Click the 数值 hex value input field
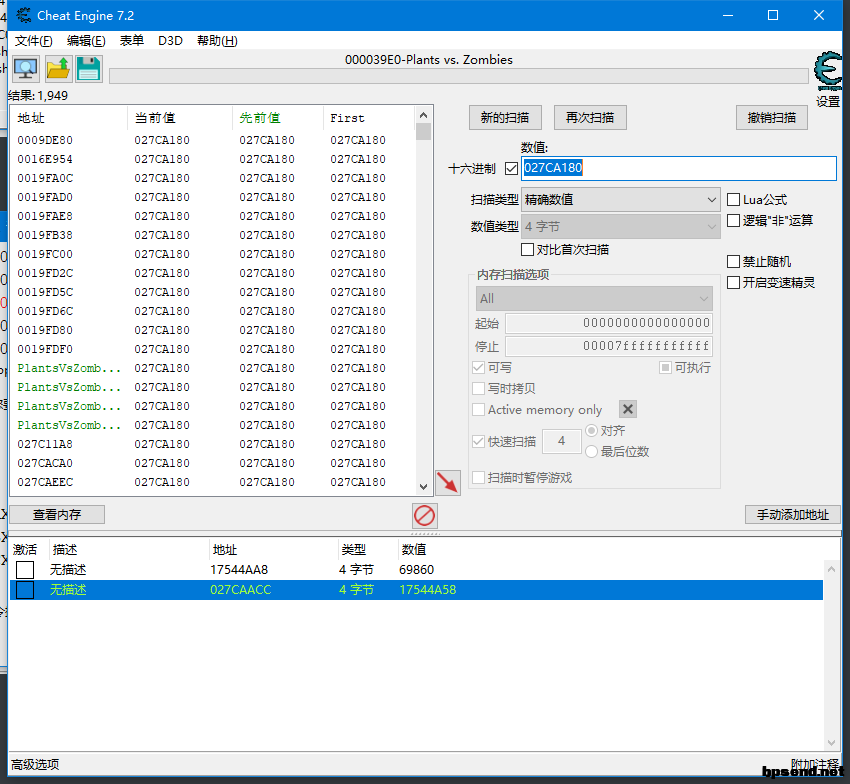The width and height of the screenshot is (850, 784). [679, 168]
